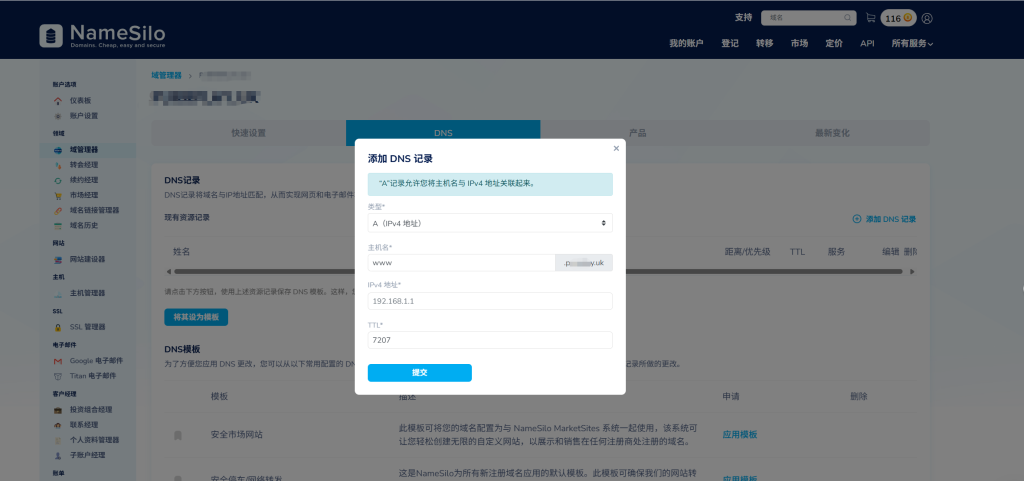The image size is (1024, 481).
Task: Click the right arrow of records scrollbar
Action: pos(912,272)
